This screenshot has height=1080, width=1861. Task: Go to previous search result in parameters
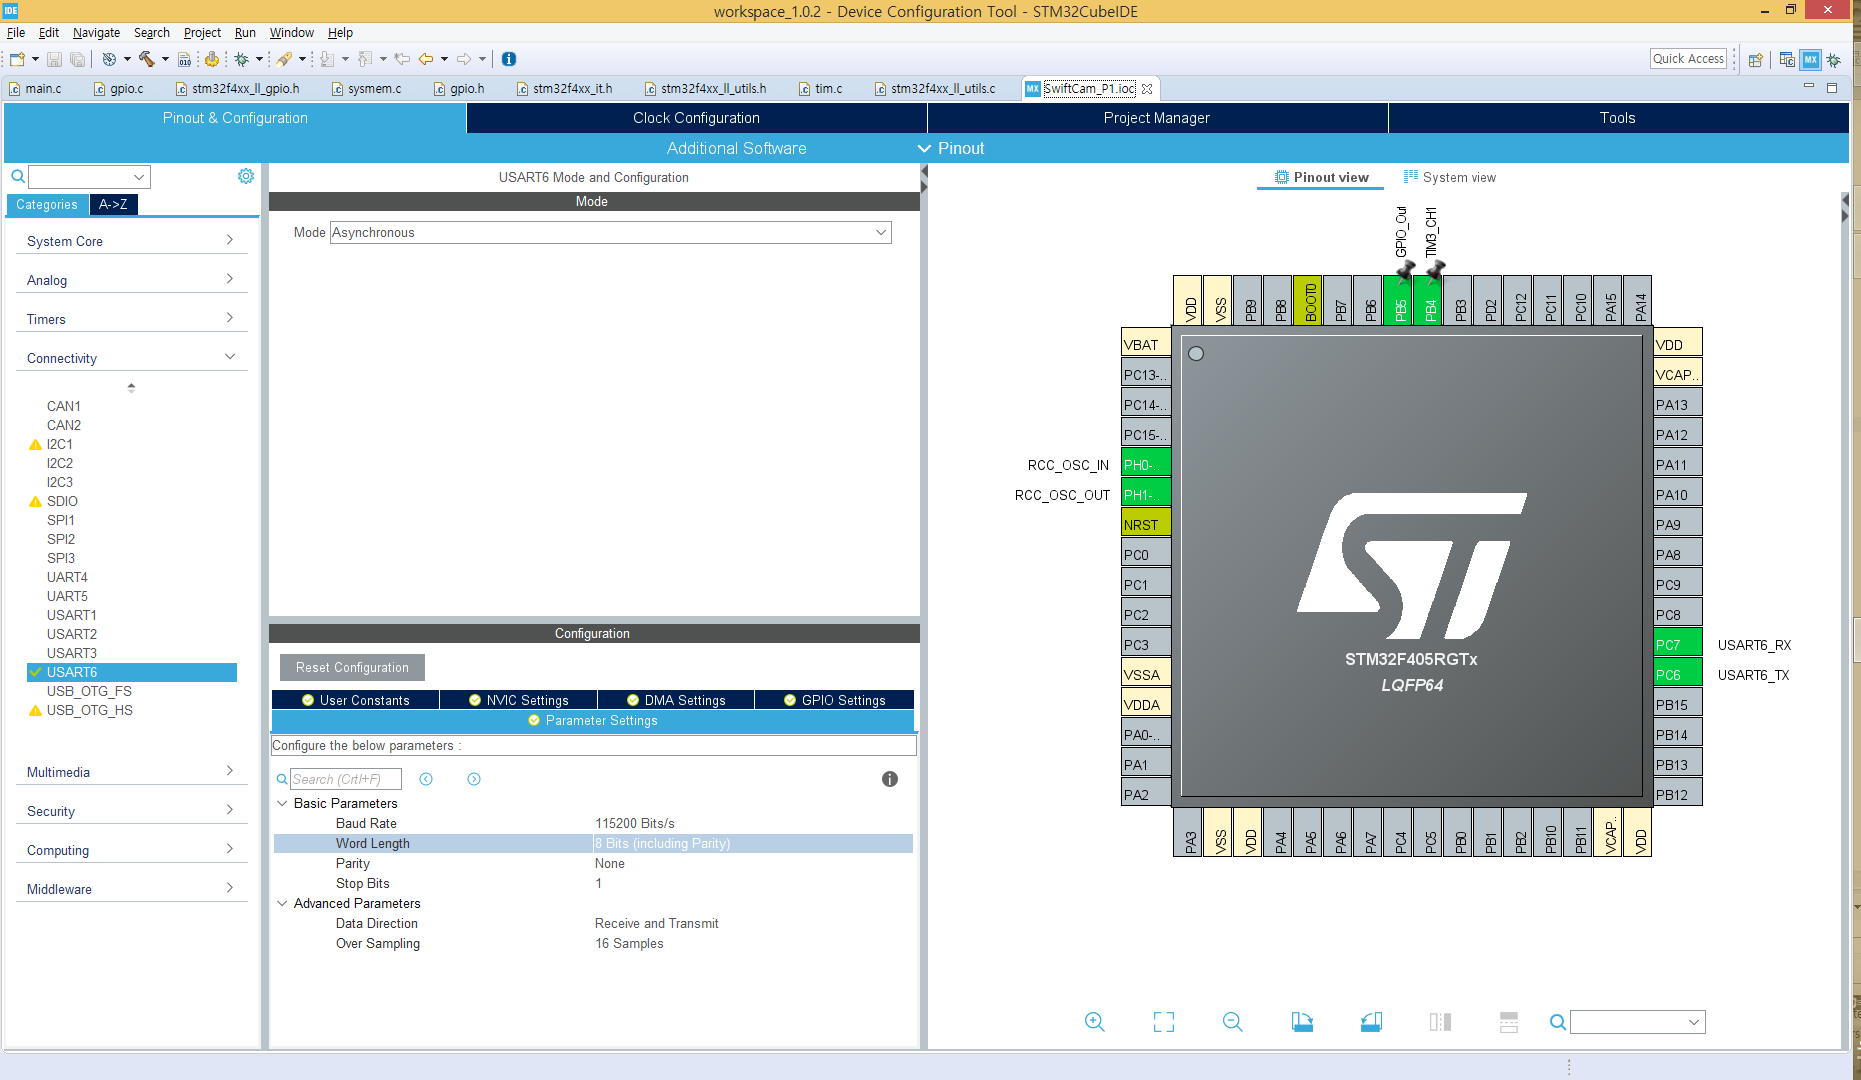click(x=426, y=779)
